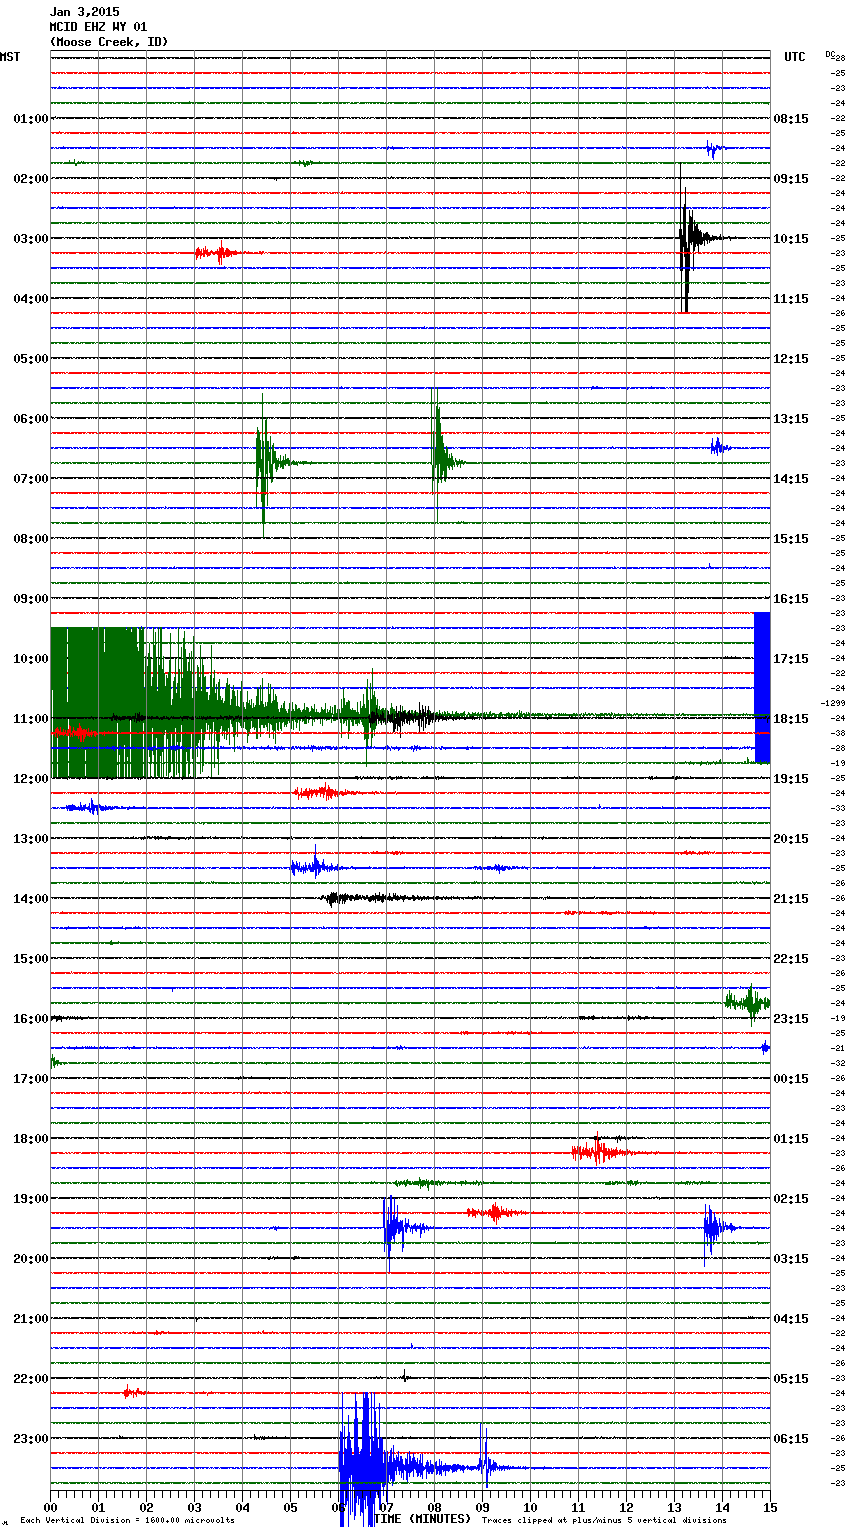
Task: Click the 01:00 MST time label
Action: click(x=31, y=118)
